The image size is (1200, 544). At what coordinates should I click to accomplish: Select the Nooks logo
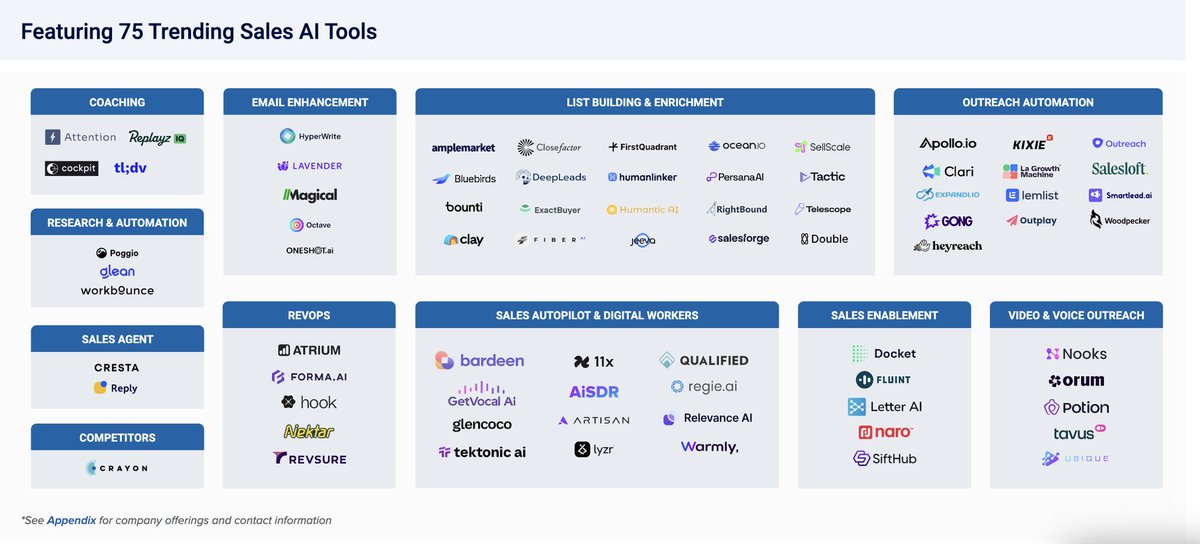(x=1076, y=354)
